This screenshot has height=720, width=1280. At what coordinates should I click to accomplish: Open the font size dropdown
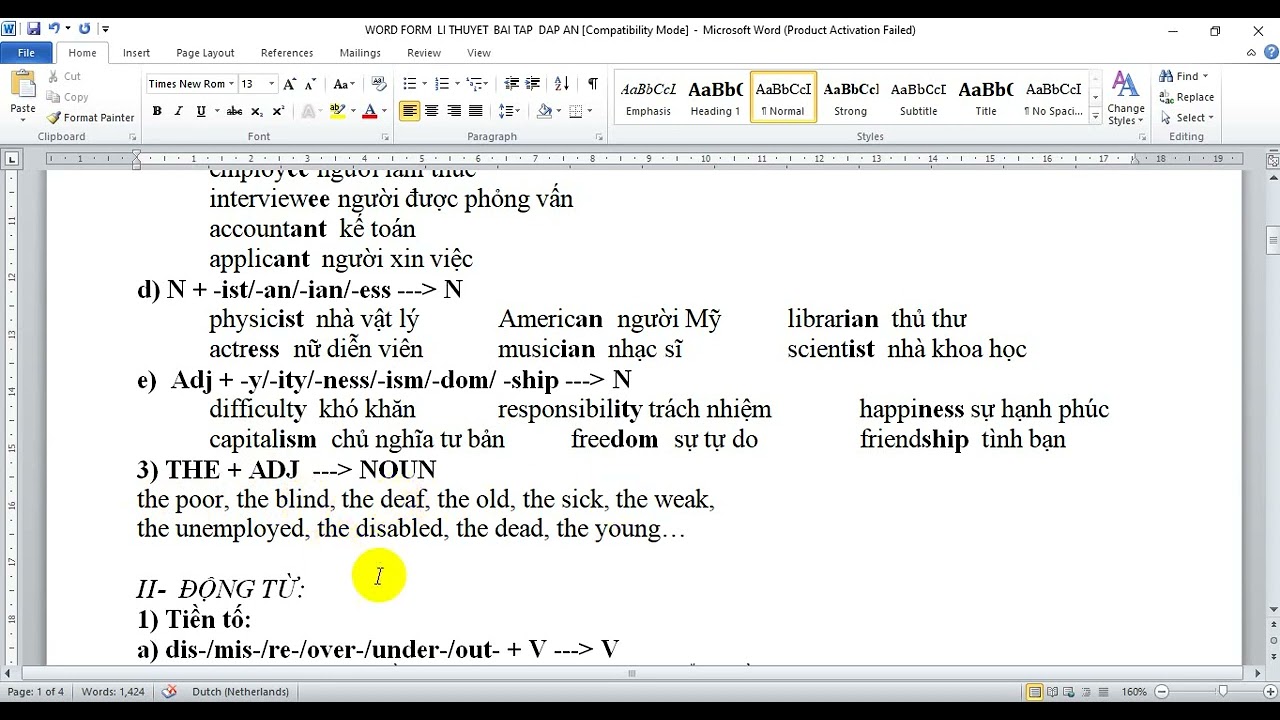point(271,84)
